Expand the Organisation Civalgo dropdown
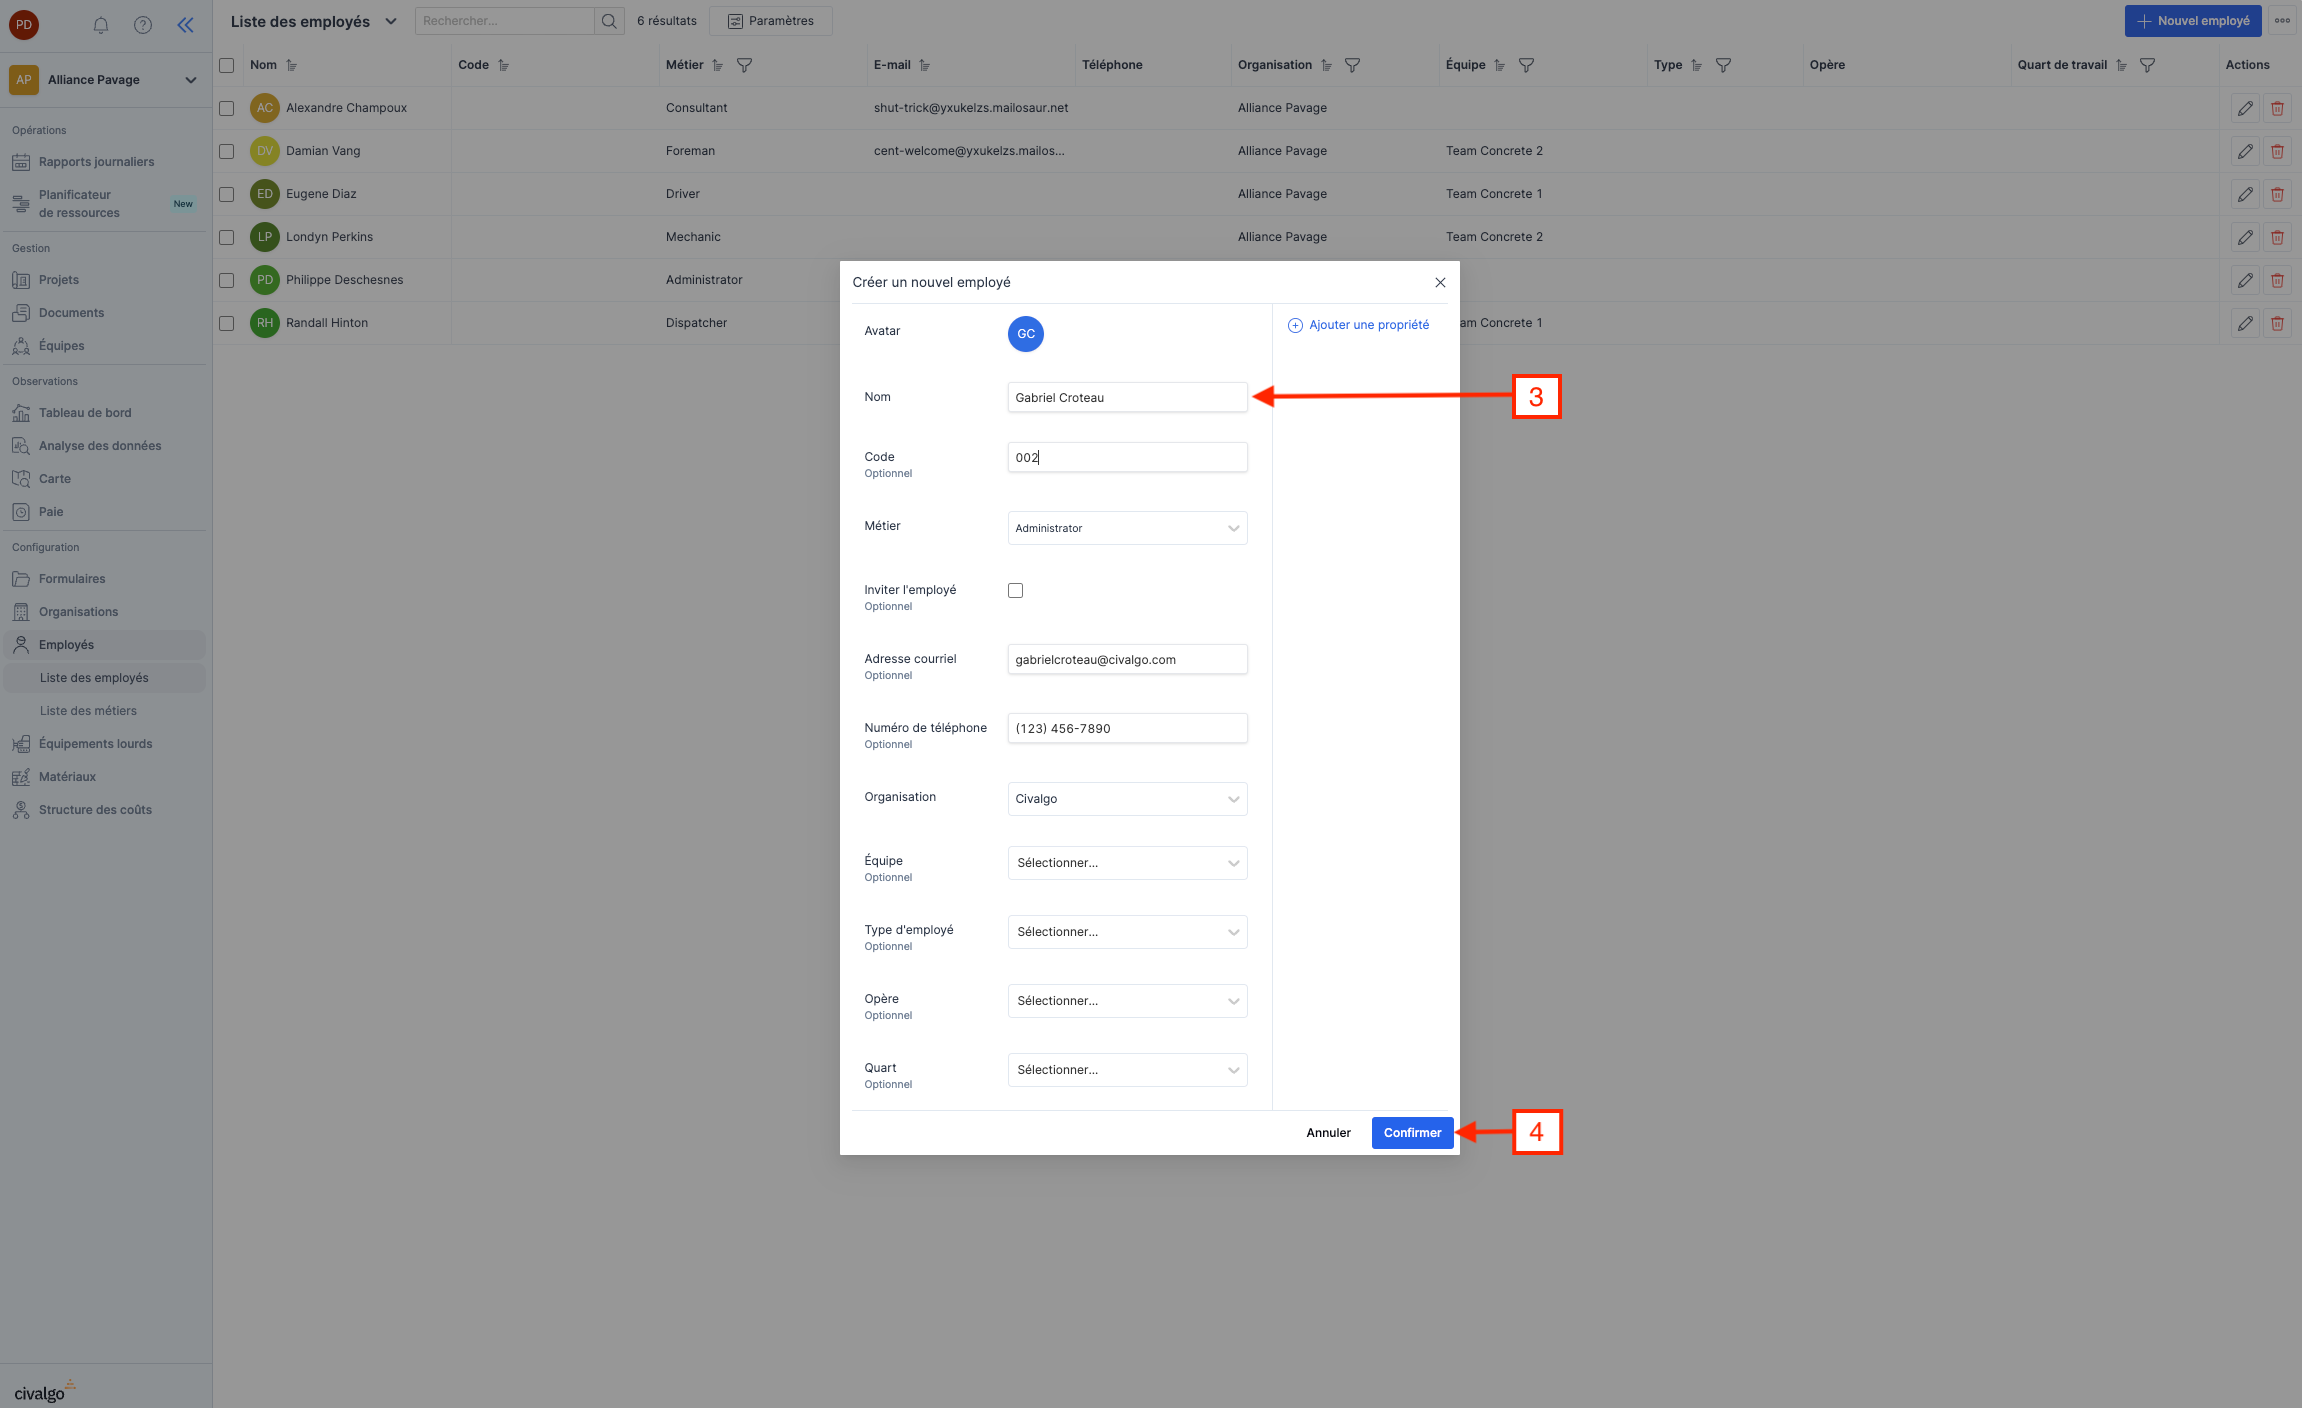Image resolution: width=2302 pixels, height=1408 pixels. tap(1126, 799)
